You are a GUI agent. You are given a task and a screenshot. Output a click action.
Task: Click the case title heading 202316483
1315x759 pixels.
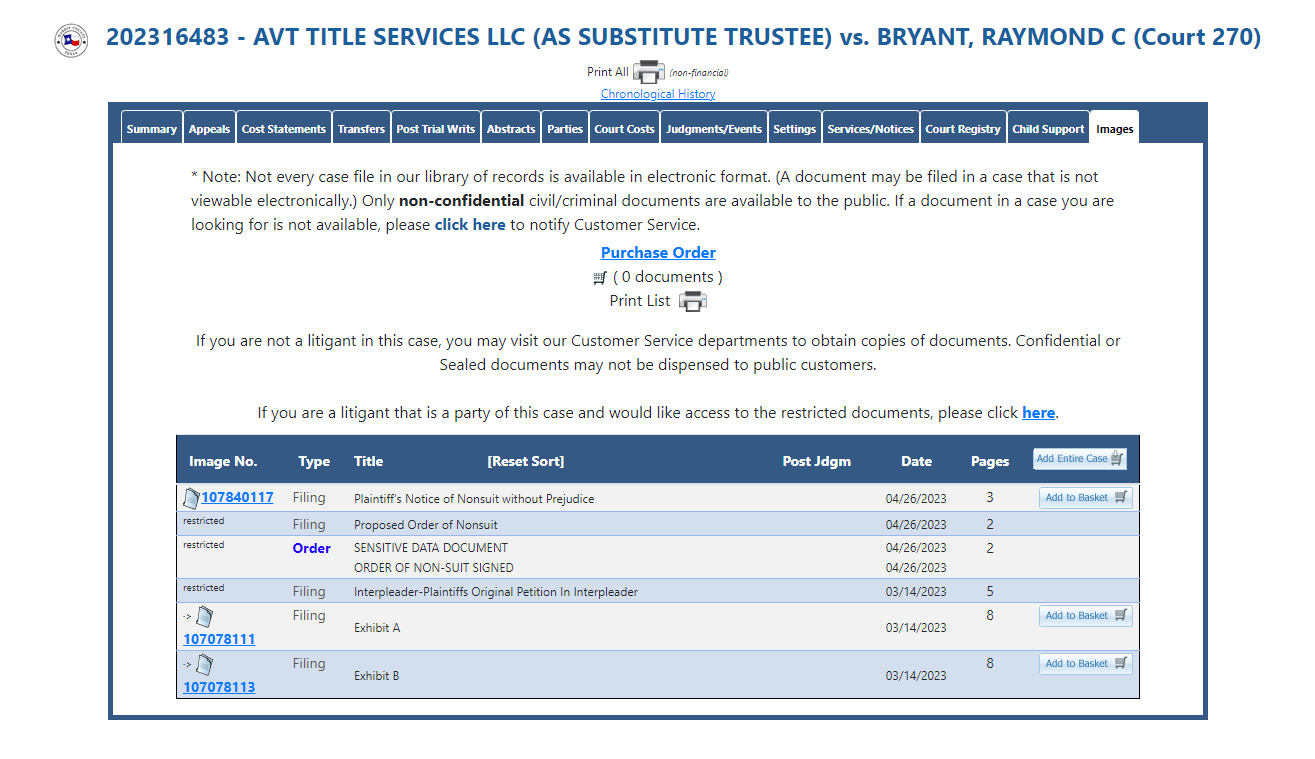(684, 38)
